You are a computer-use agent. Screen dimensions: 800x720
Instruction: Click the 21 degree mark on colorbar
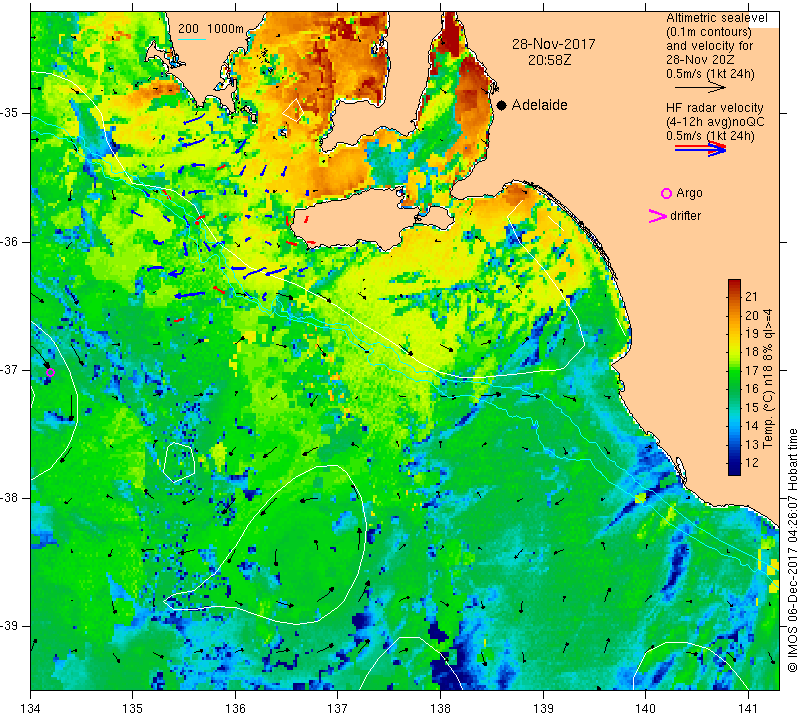click(x=751, y=296)
